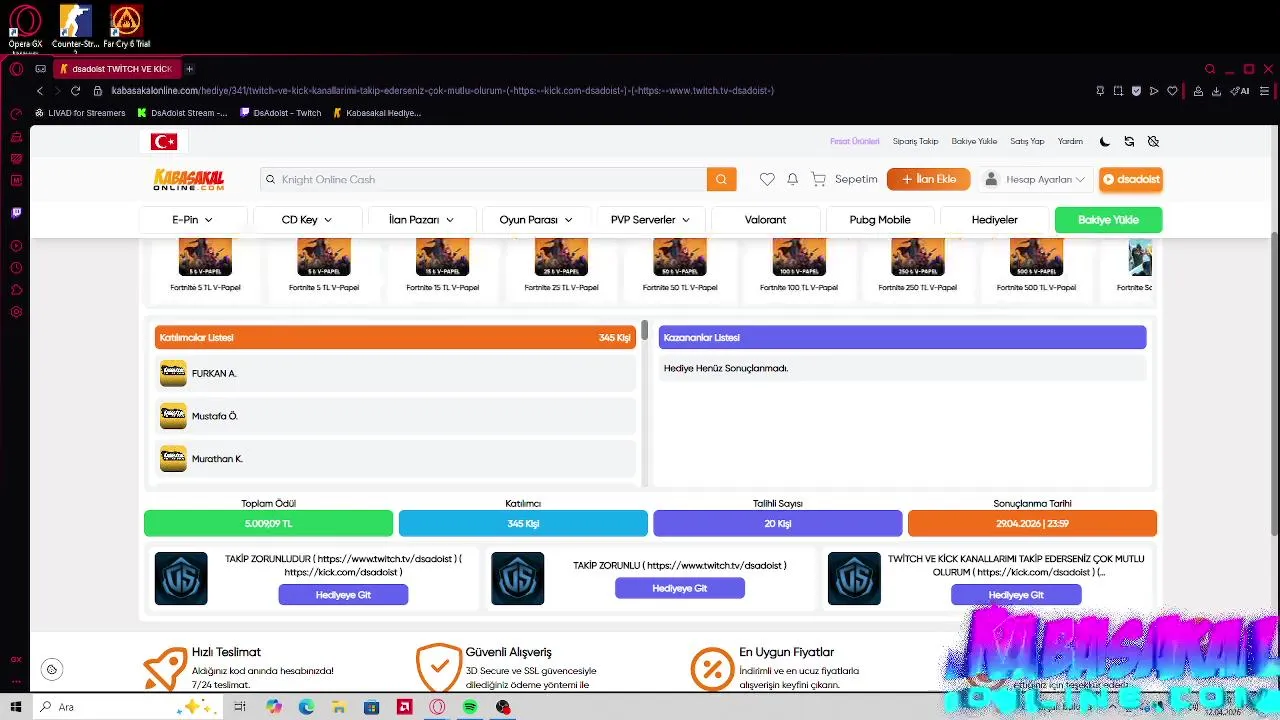Open Extensions from the Opera sidebar

tap(16, 290)
